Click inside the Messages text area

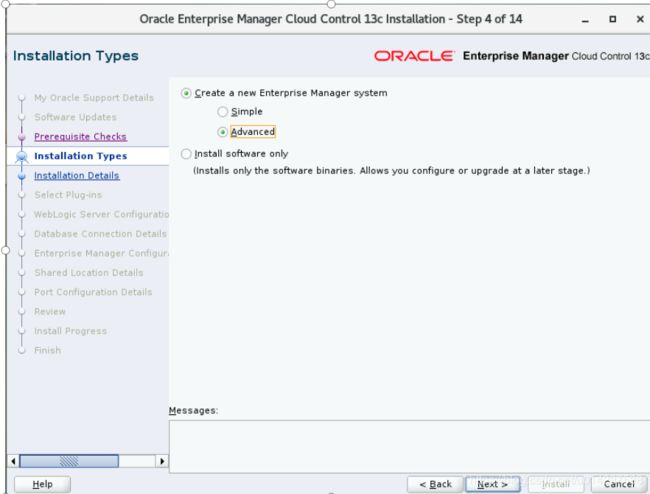point(409,446)
